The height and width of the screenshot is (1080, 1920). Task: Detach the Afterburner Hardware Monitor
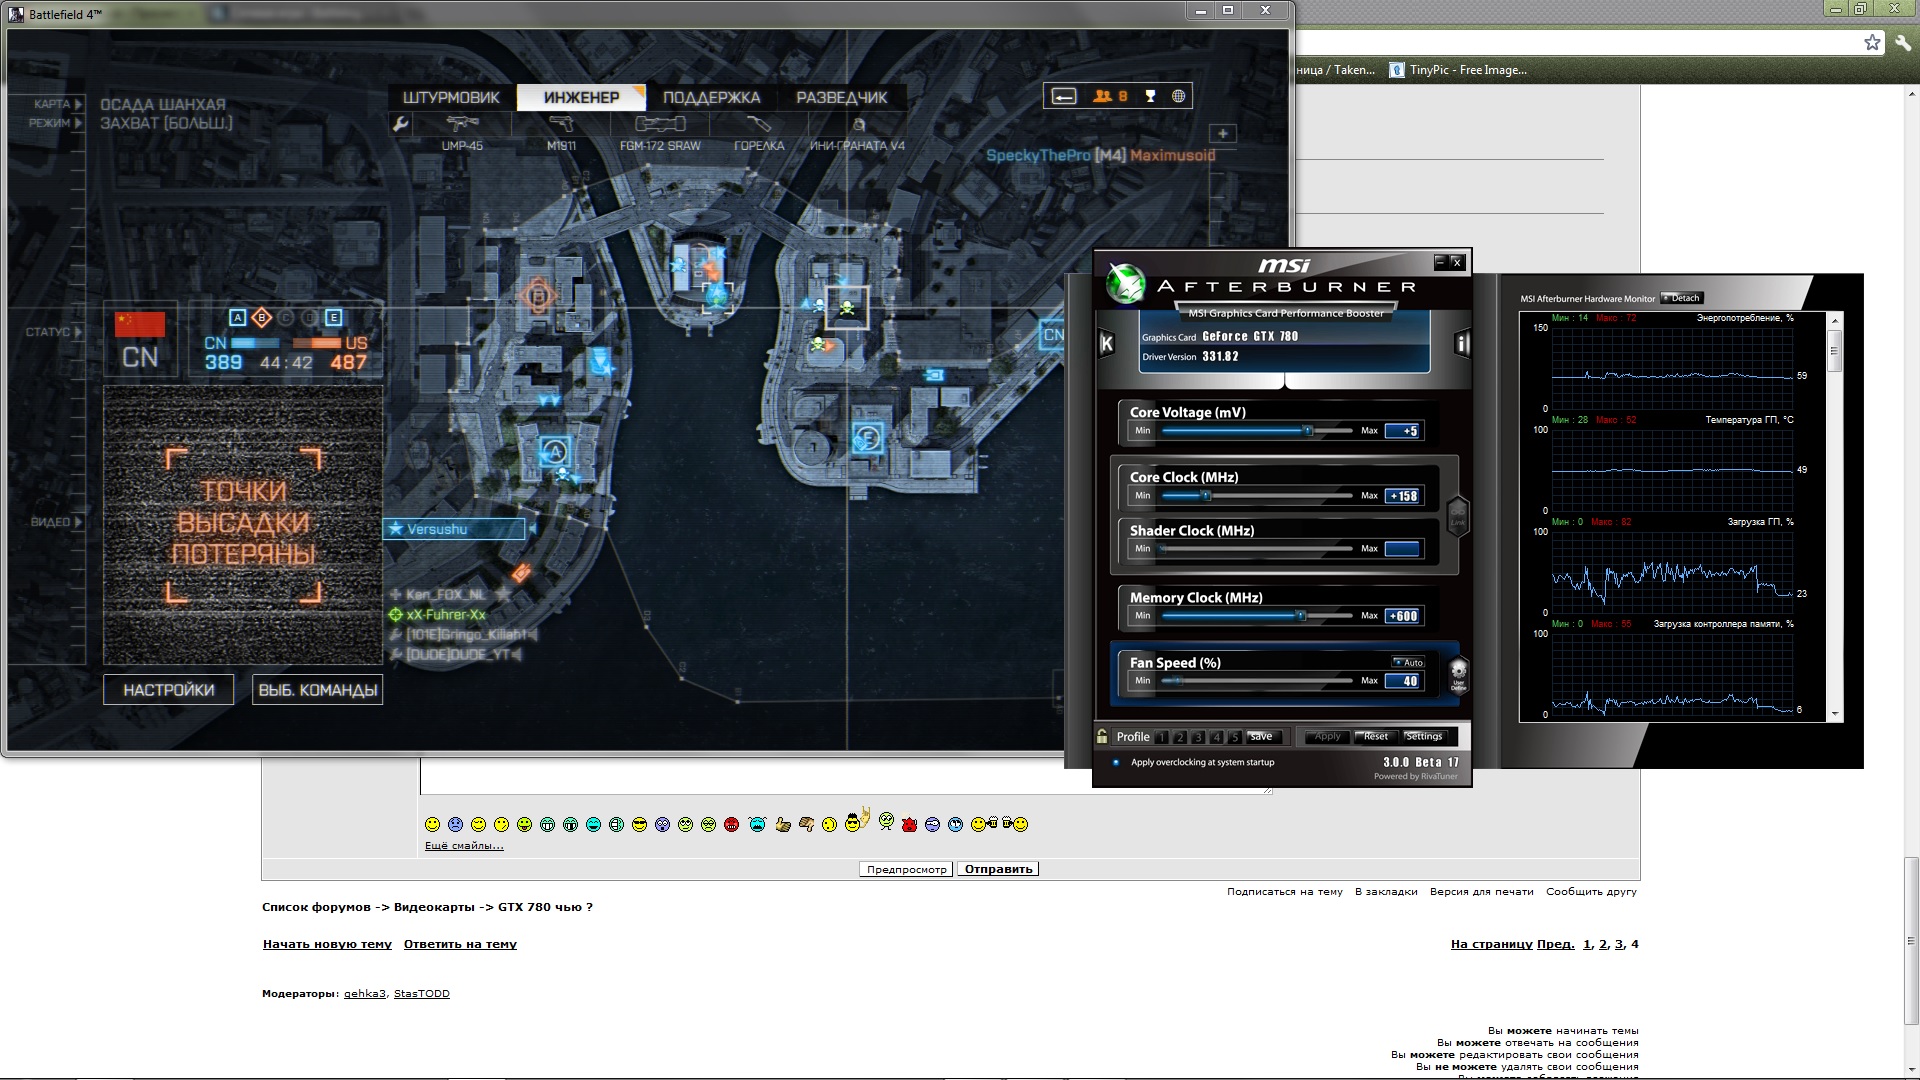point(1682,298)
